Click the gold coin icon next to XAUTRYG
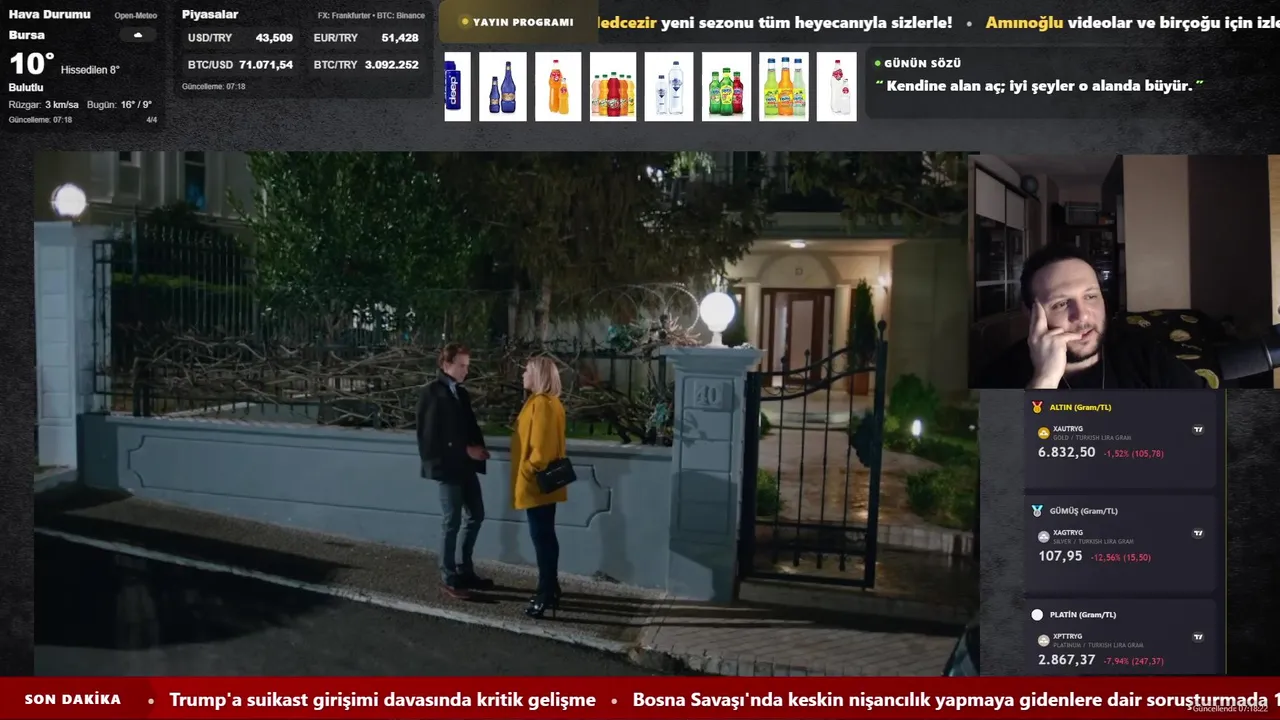Viewport: 1280px width, 720px height. (x=1044, y=433)
